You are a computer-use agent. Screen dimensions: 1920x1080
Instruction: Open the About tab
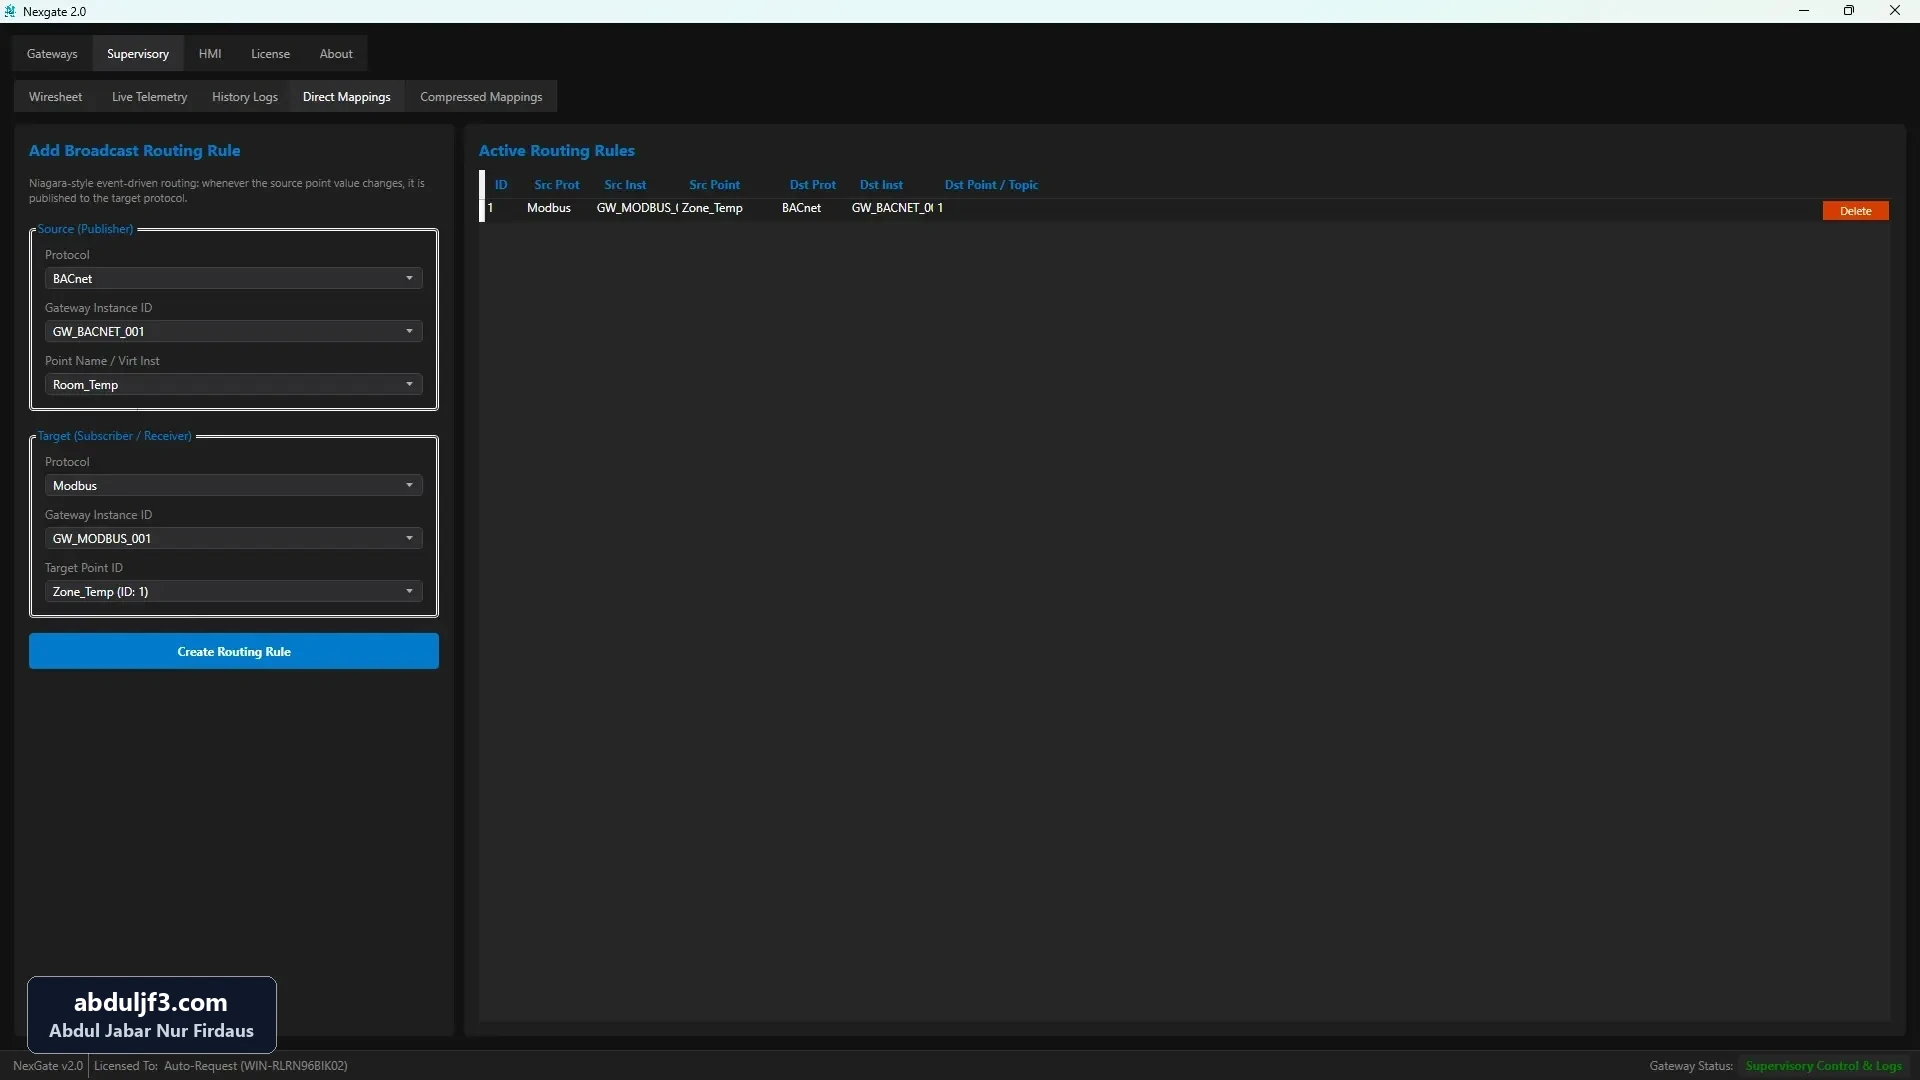[336, 54]
